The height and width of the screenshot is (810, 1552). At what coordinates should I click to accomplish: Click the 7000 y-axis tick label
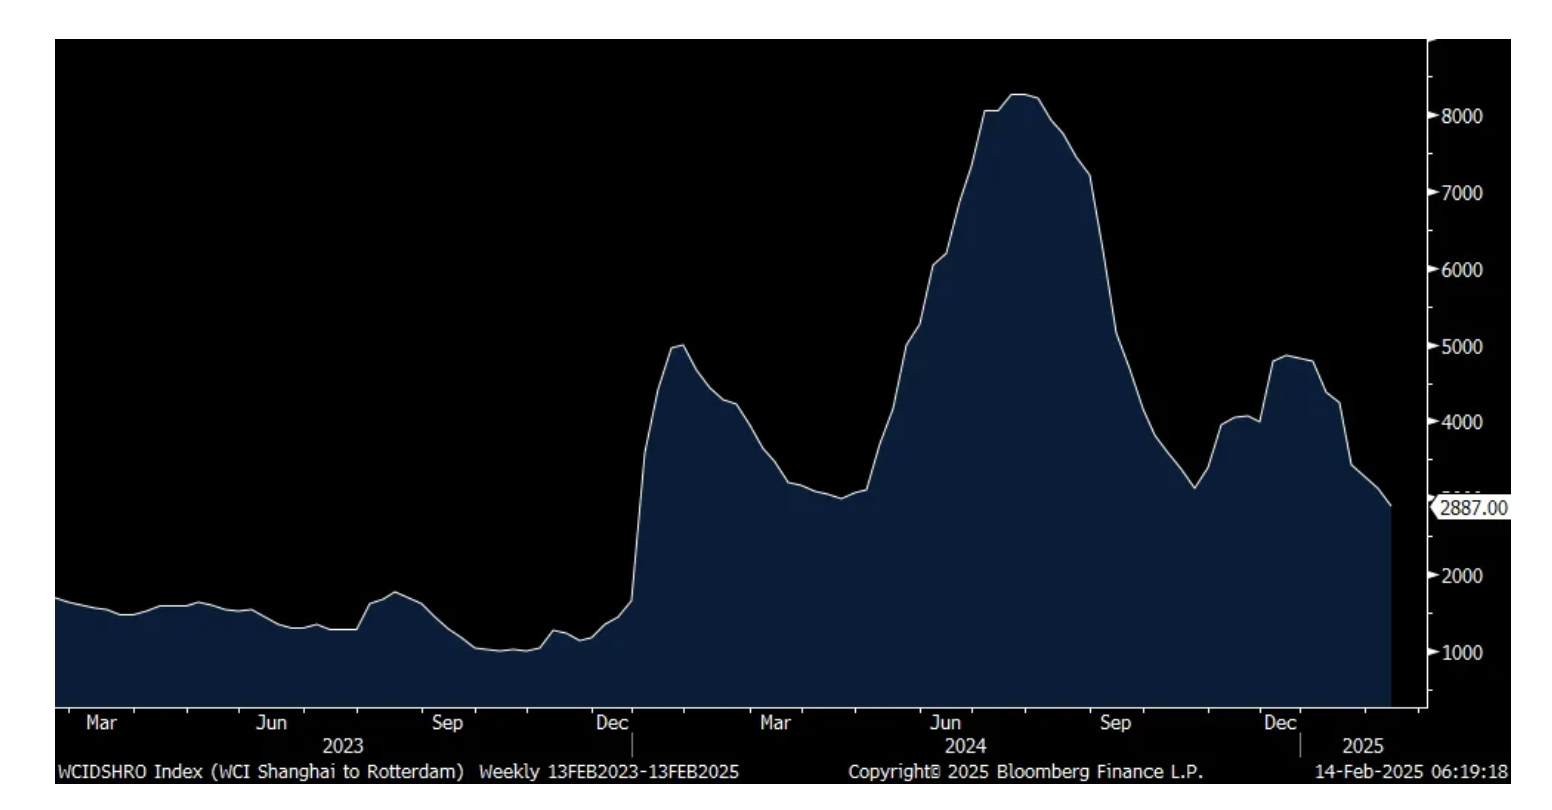(x=1461, y=192)
